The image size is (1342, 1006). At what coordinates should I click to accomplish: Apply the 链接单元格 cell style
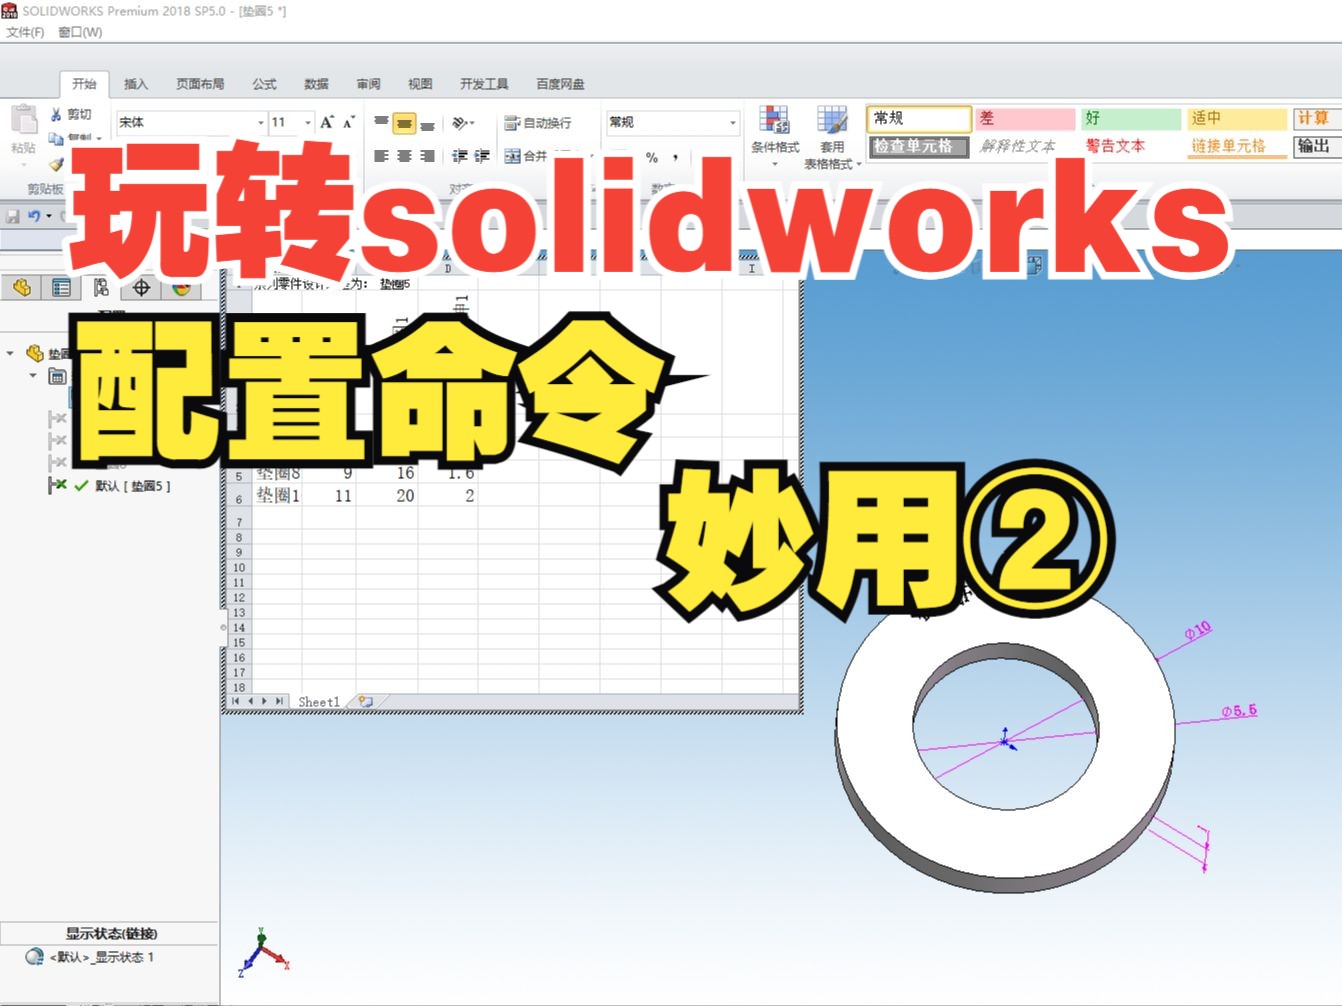pos(1236,146)
